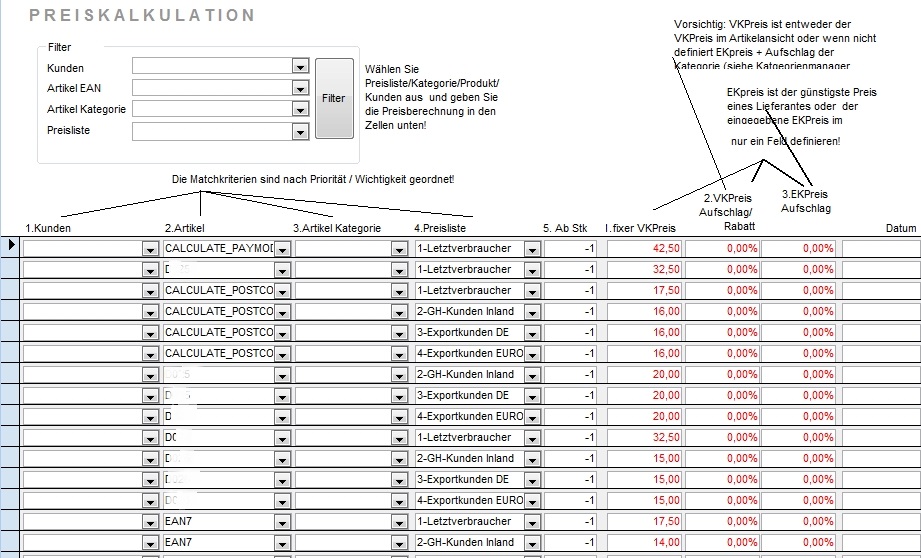Click the EKPreis Aufschlag cell in first row
Image resolution: width=921 pixels, height=558 pixels.
point(798,248)
